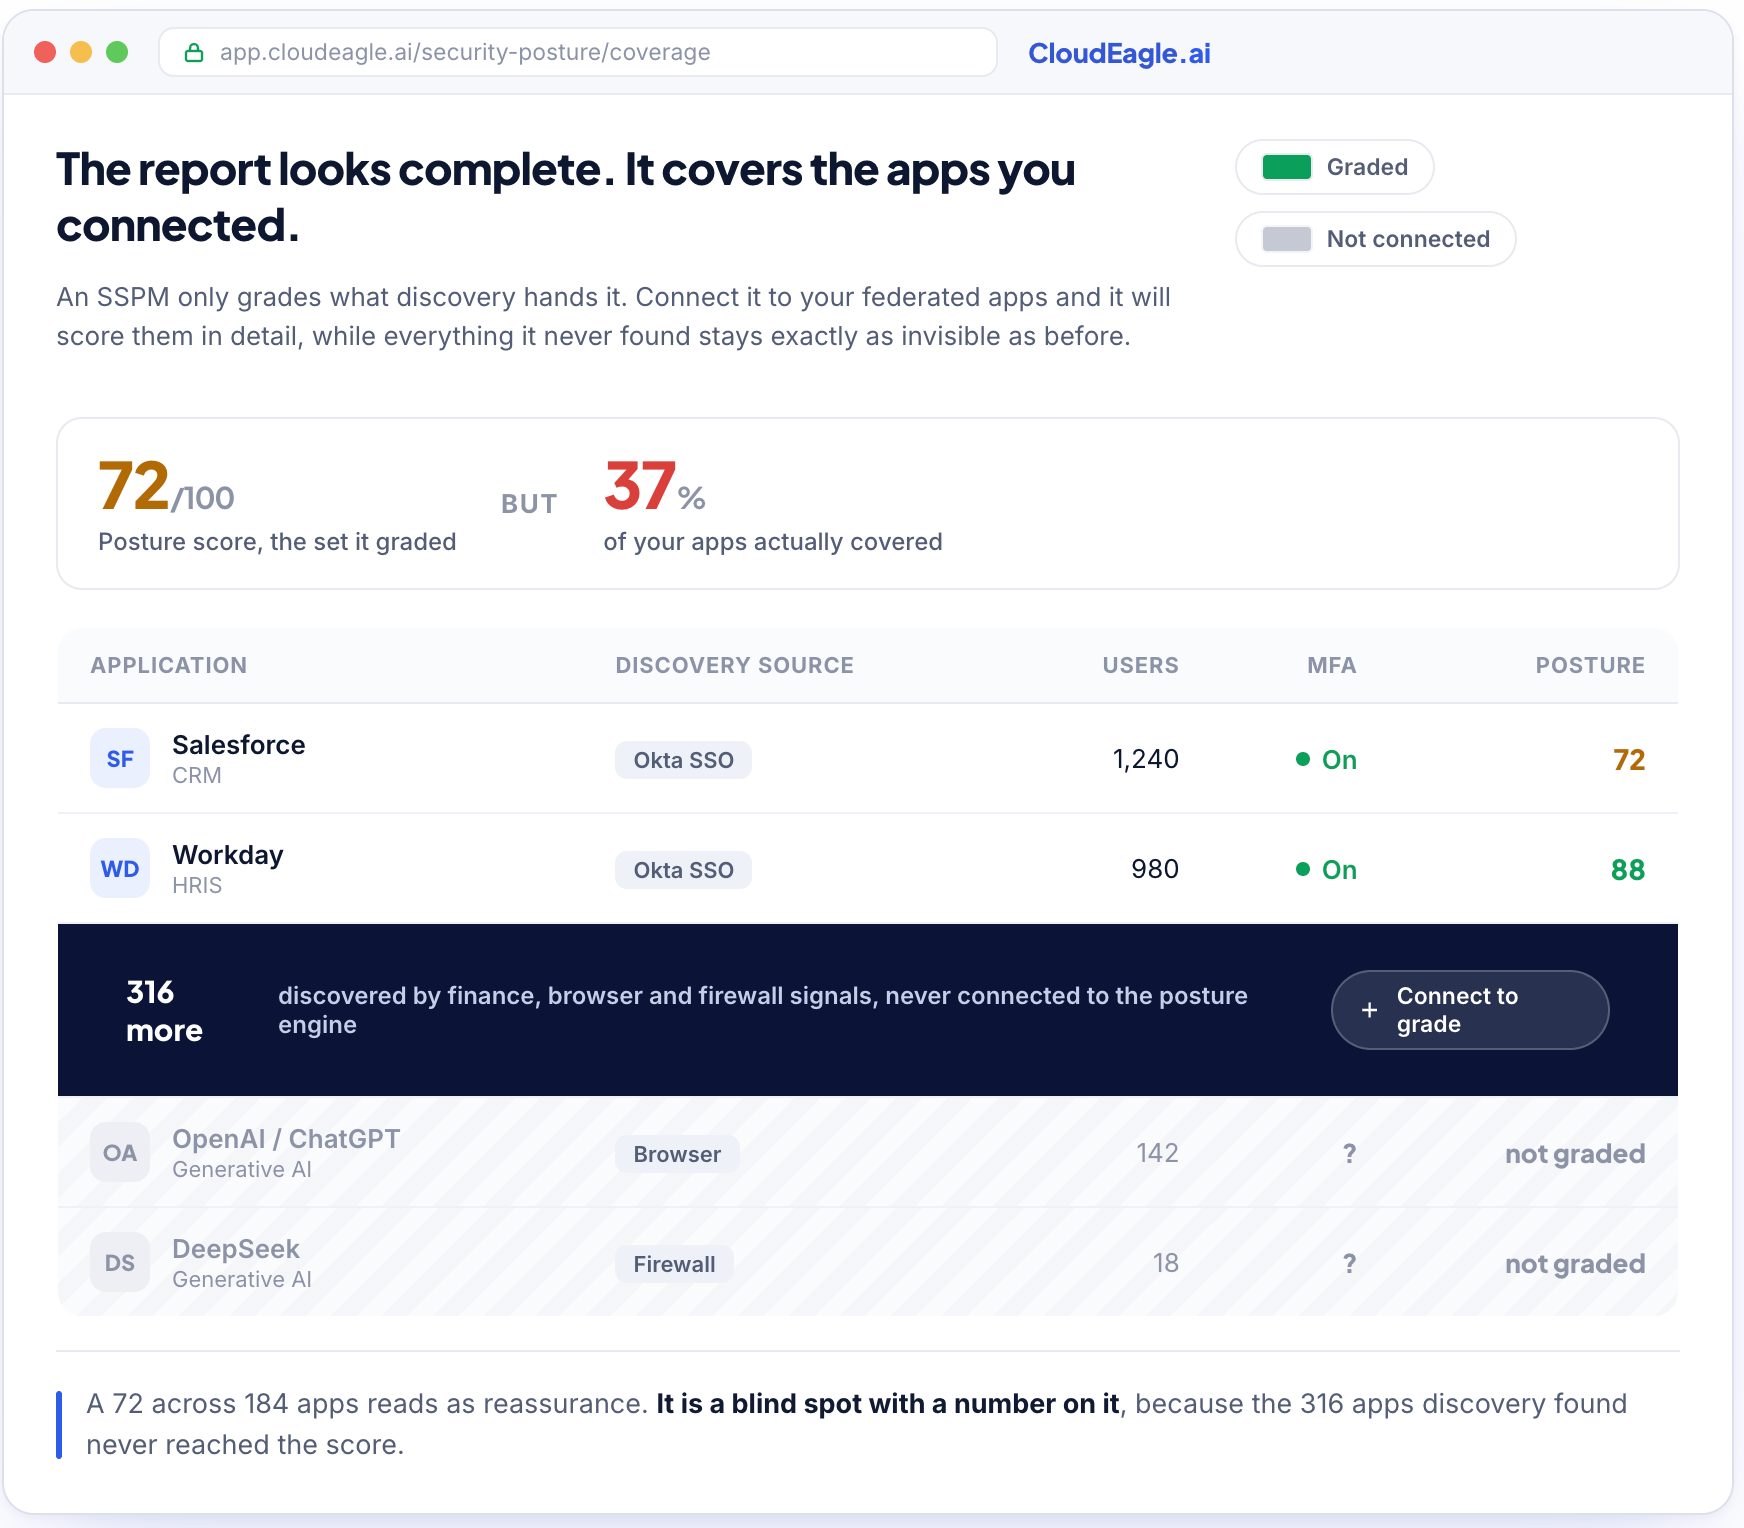
Task: Click OpenAI's unknown MFA question mark
Action: pyautogui.click(x=1350, y=1154)
